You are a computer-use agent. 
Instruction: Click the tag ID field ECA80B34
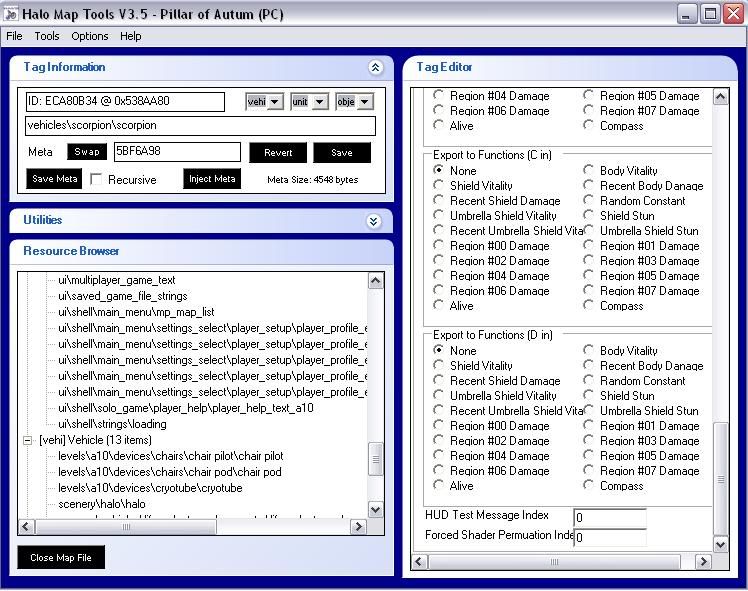(125, 102)
